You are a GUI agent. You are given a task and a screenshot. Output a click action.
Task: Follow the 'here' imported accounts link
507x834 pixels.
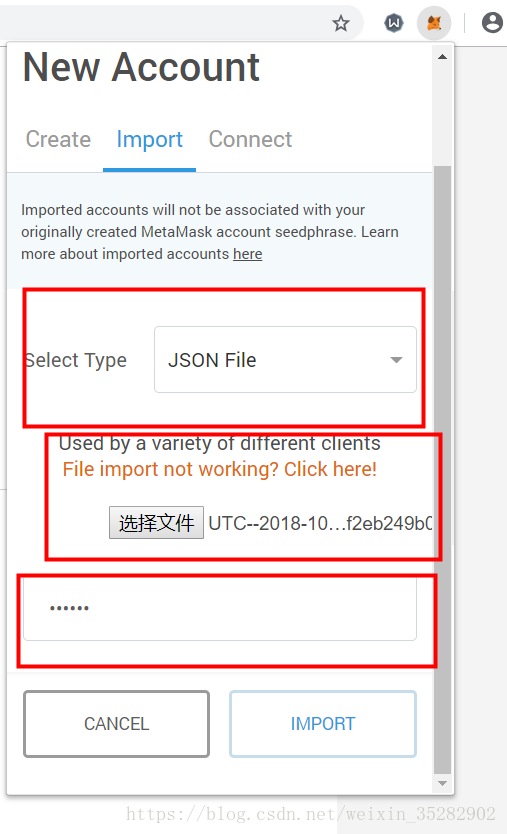pyautogui.click(x=247, y=254)
